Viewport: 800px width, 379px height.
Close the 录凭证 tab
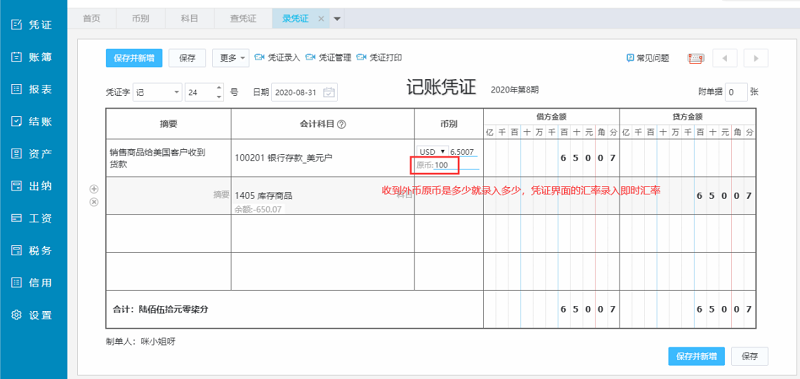point(321,19)
